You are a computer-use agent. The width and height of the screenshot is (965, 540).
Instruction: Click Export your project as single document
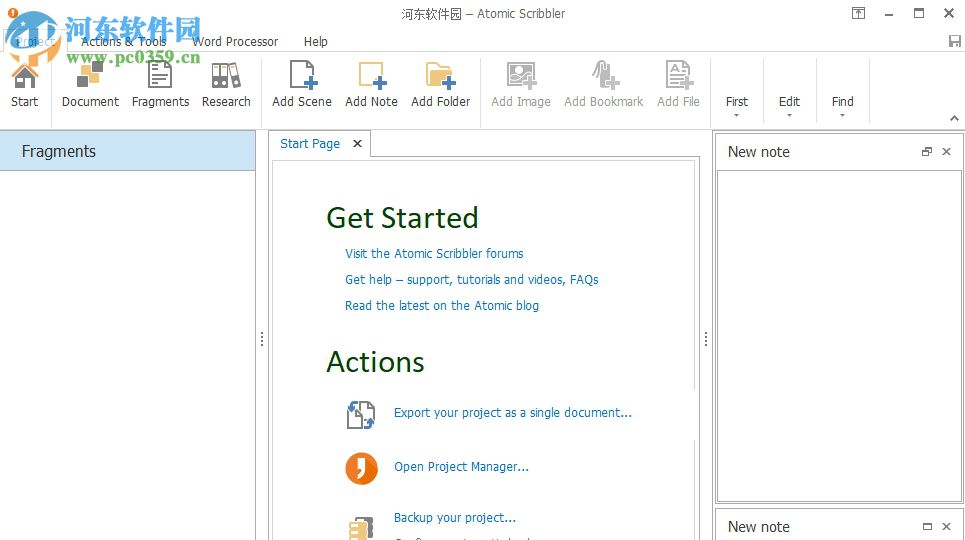(513, 413)
